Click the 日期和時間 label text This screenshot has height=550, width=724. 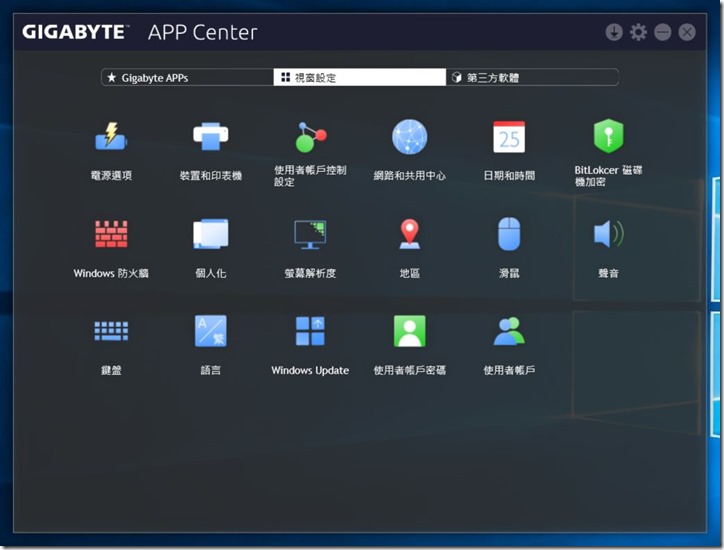(509, 175)
